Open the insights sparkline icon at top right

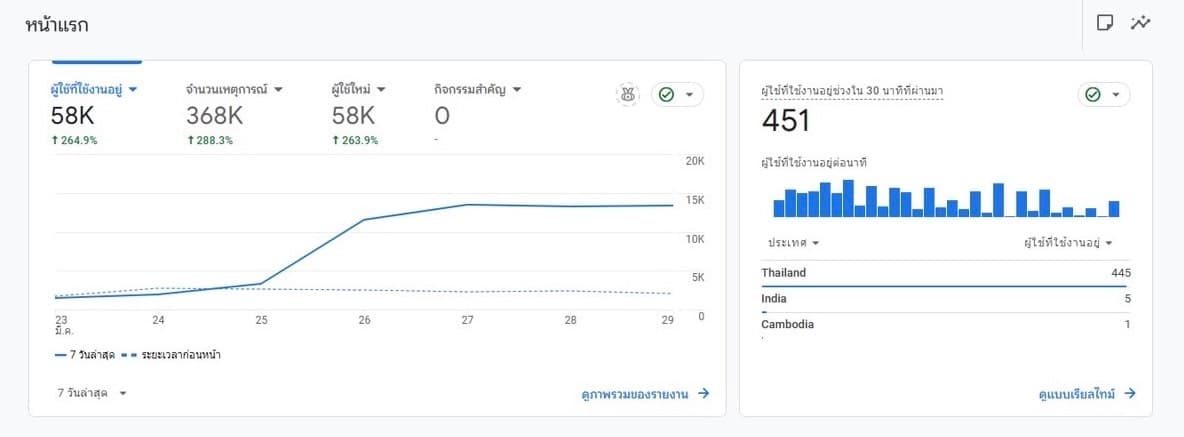[x=1141, y=23]
